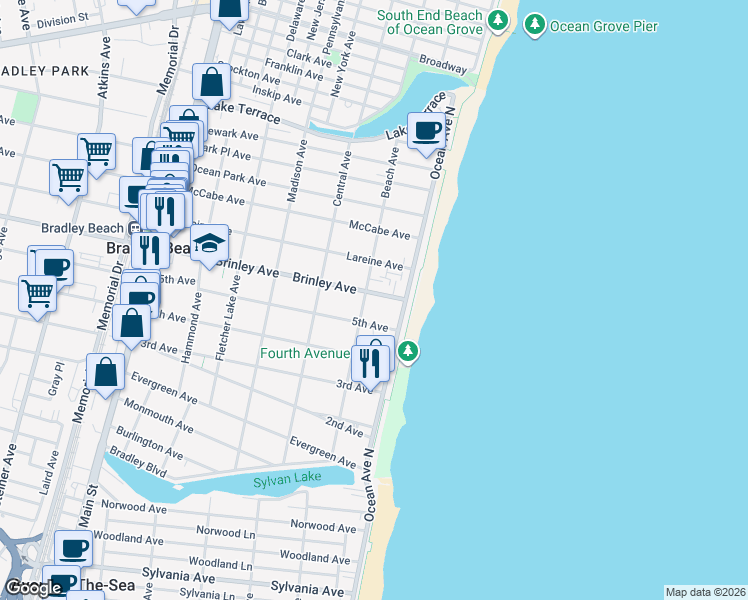The height and width of the screenshot is (600, 748).
Task: Click the Hammond Ave street label
Action: click(x=192, y=328)
